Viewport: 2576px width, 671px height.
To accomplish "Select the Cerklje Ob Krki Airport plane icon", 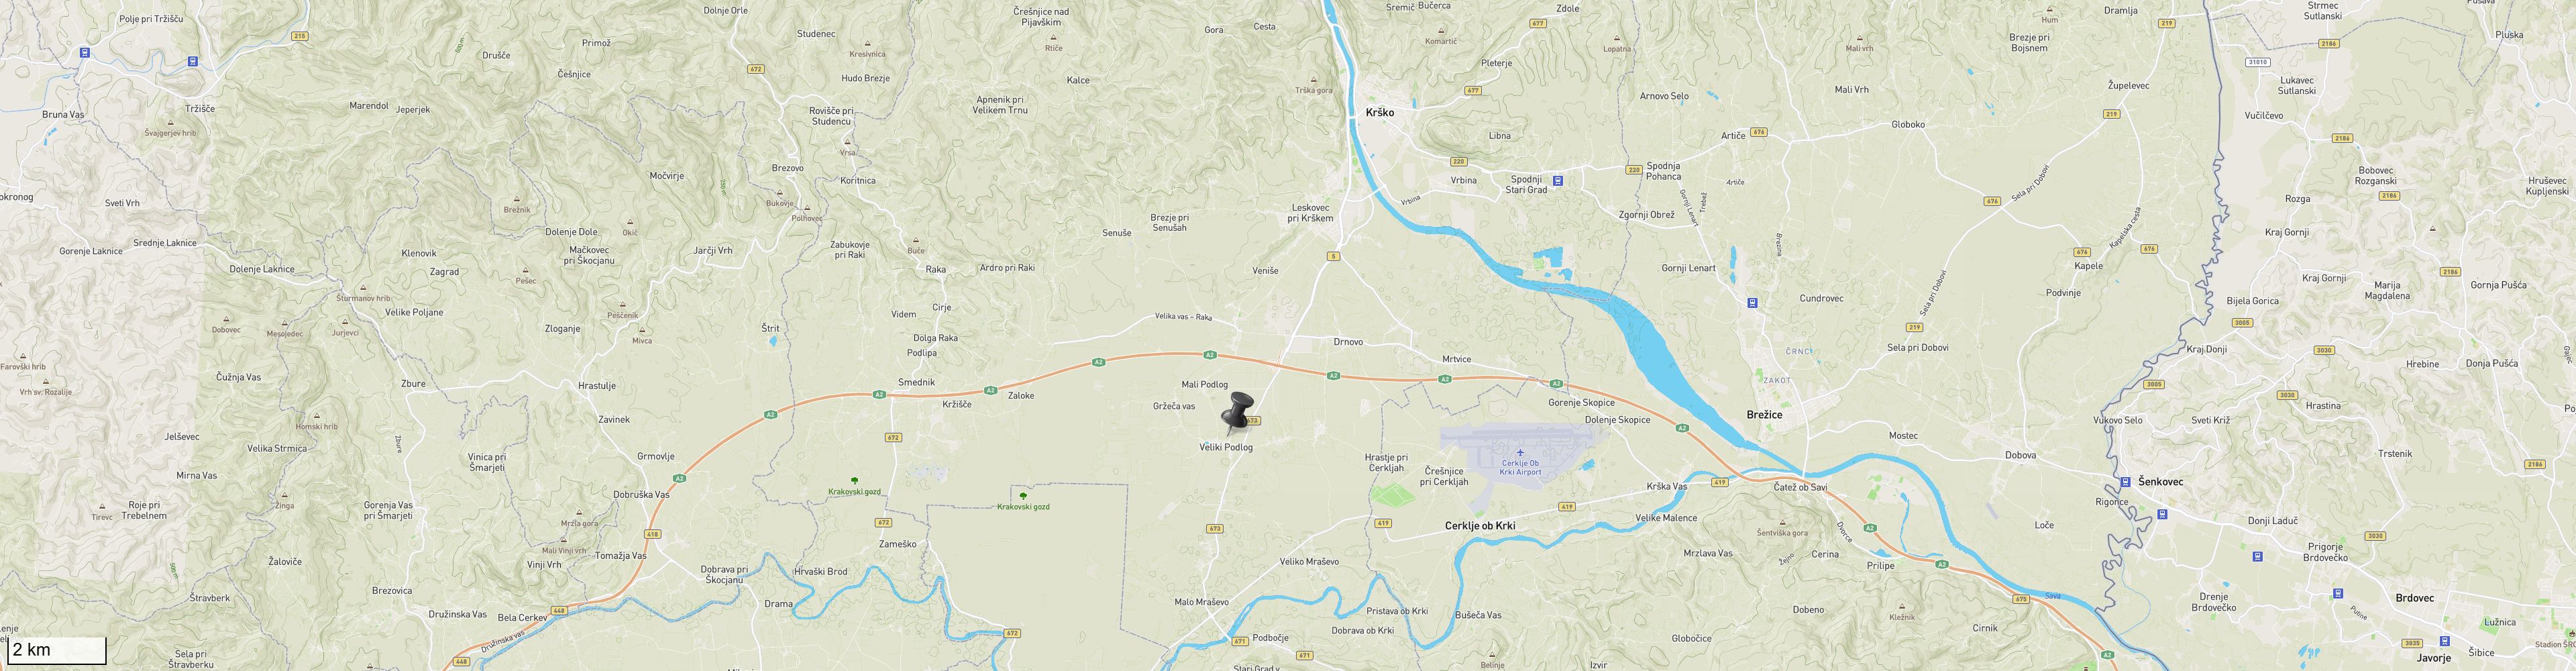I will pyautogui.click(x=1520, y=453).
